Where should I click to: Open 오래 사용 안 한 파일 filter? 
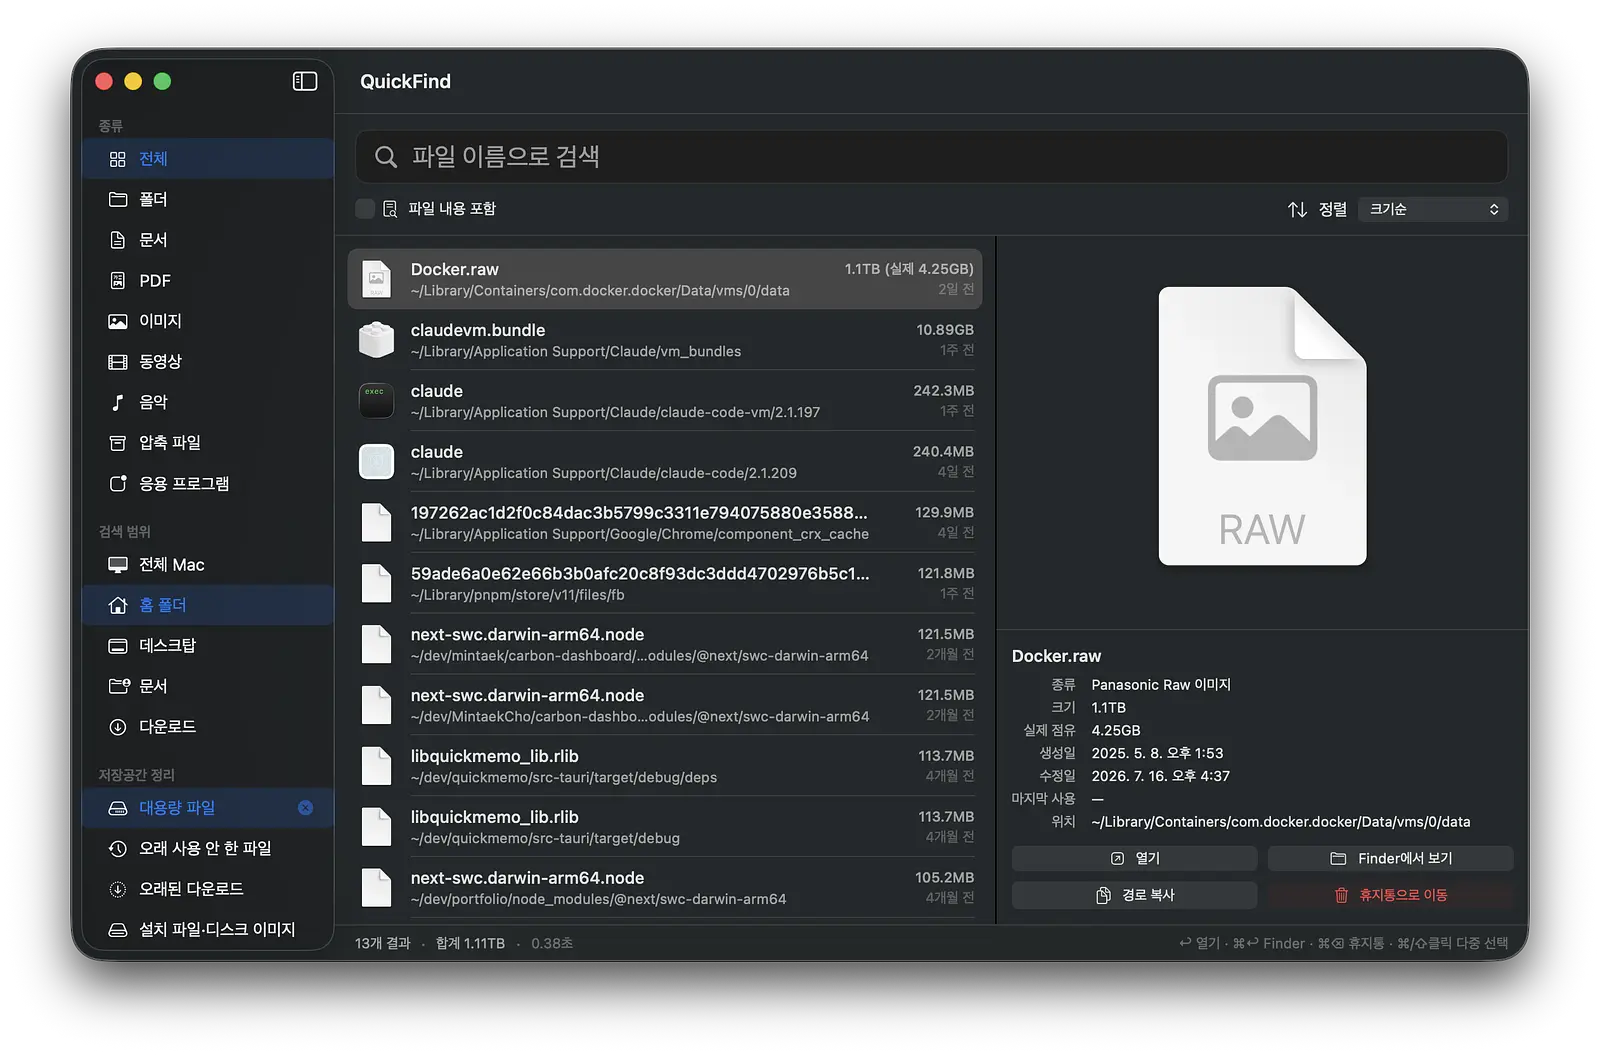pos(208,849)
